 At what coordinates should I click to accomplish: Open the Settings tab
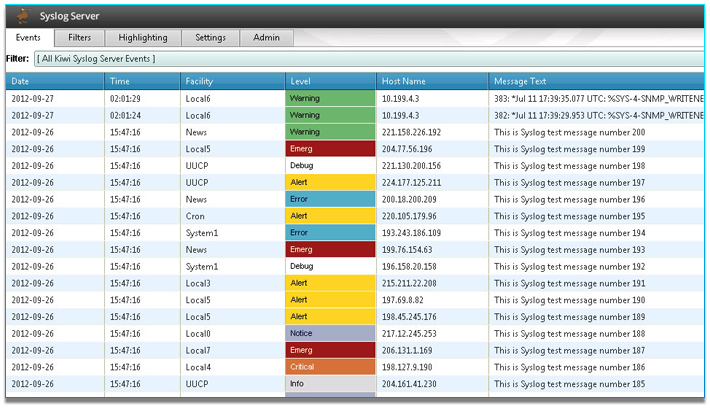[210, 38]
